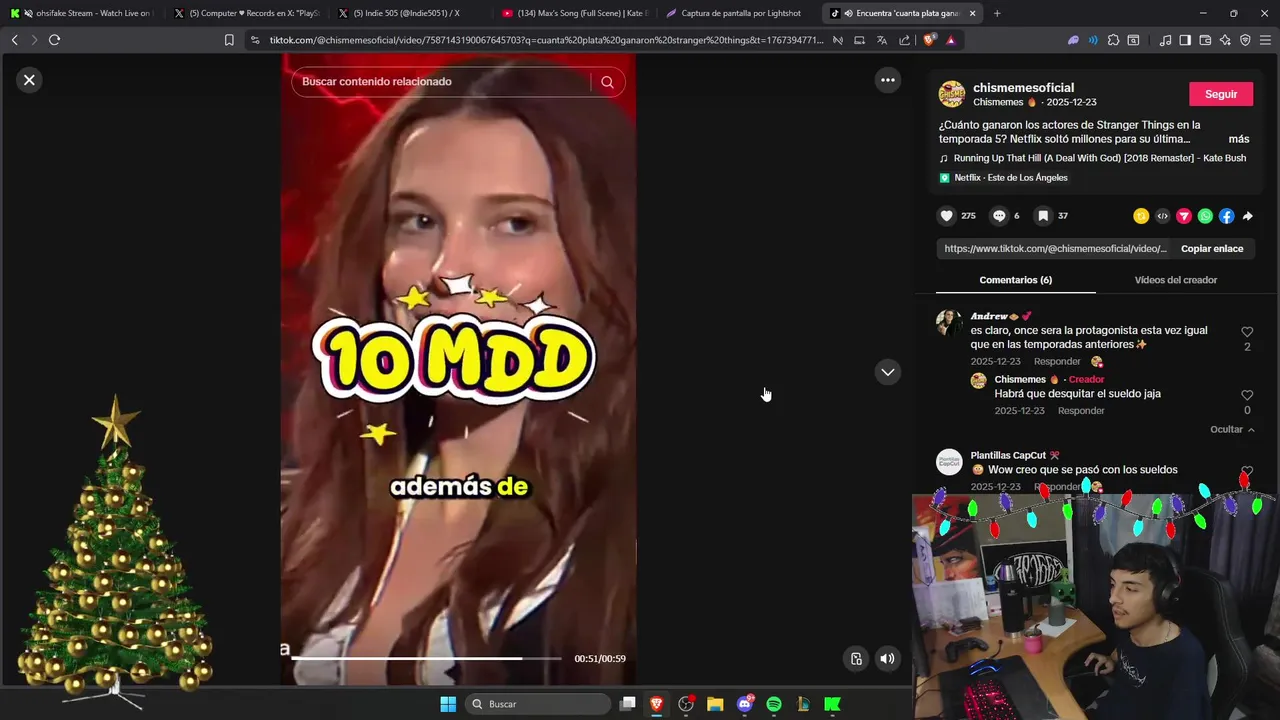The width and height of the screenshot is (1280, 720).
Task: Repost video with yellow repost icon
Action: click(x=1141, y=216)
